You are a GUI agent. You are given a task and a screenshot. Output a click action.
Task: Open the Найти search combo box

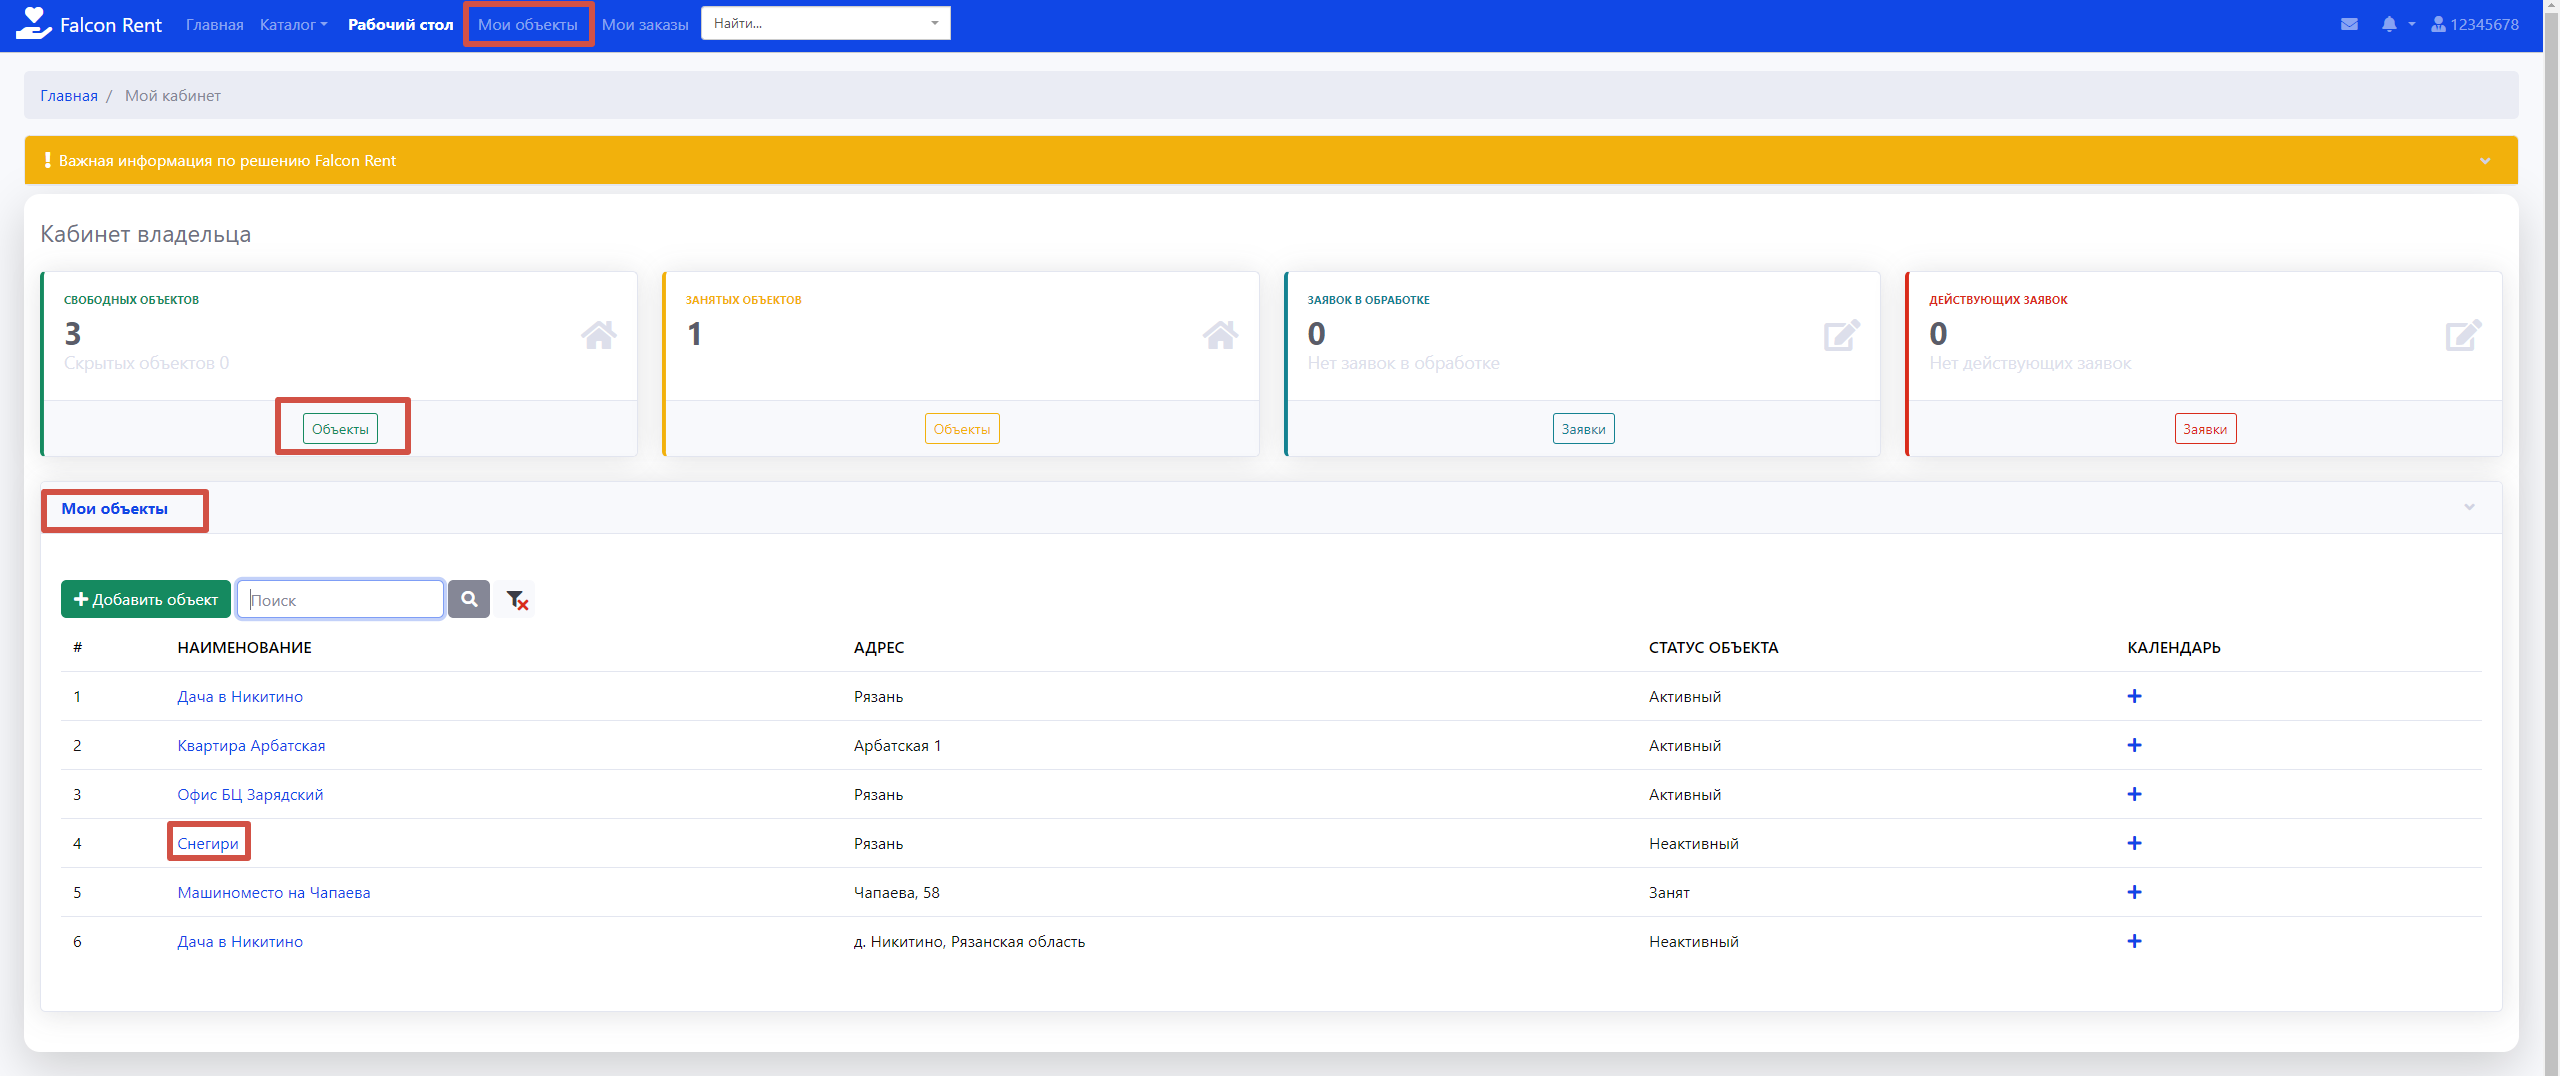point(825,23)
